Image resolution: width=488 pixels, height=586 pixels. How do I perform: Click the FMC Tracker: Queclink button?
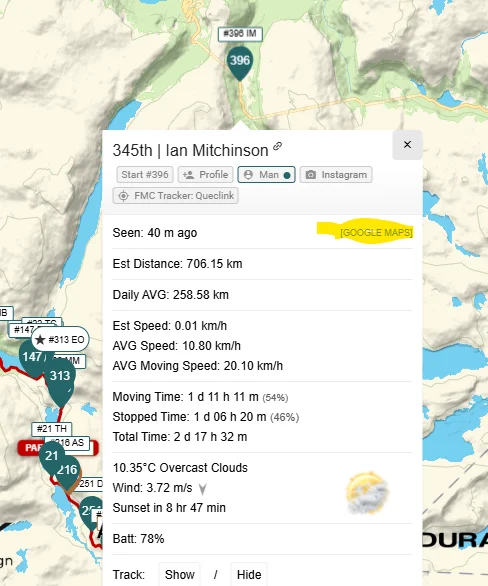point(176,195)
